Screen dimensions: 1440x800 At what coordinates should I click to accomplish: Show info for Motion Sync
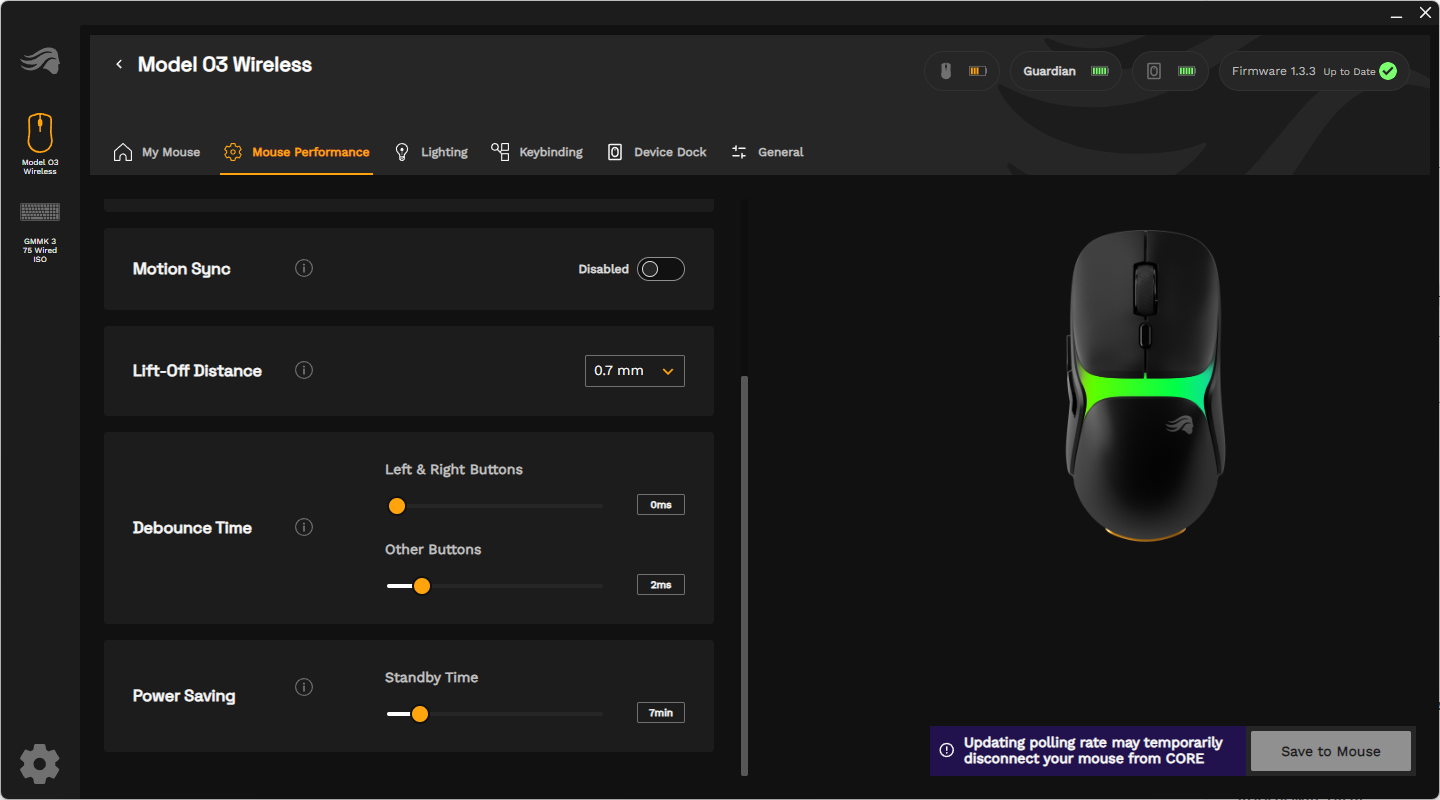coord(304,268)
